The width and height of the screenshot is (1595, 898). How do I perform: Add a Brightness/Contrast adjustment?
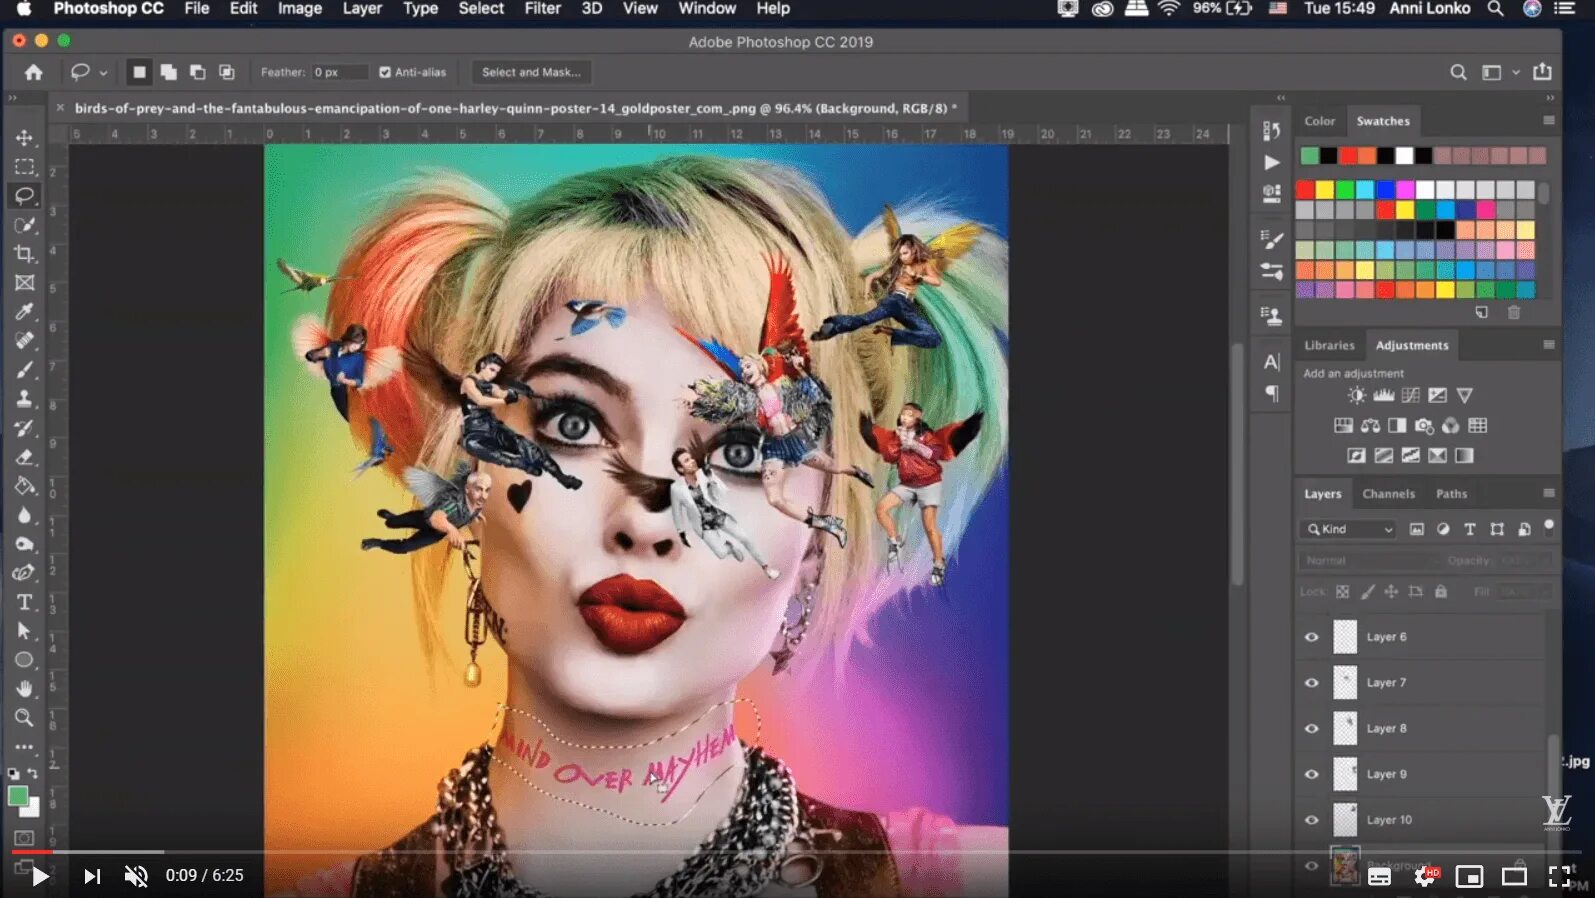1356,395
